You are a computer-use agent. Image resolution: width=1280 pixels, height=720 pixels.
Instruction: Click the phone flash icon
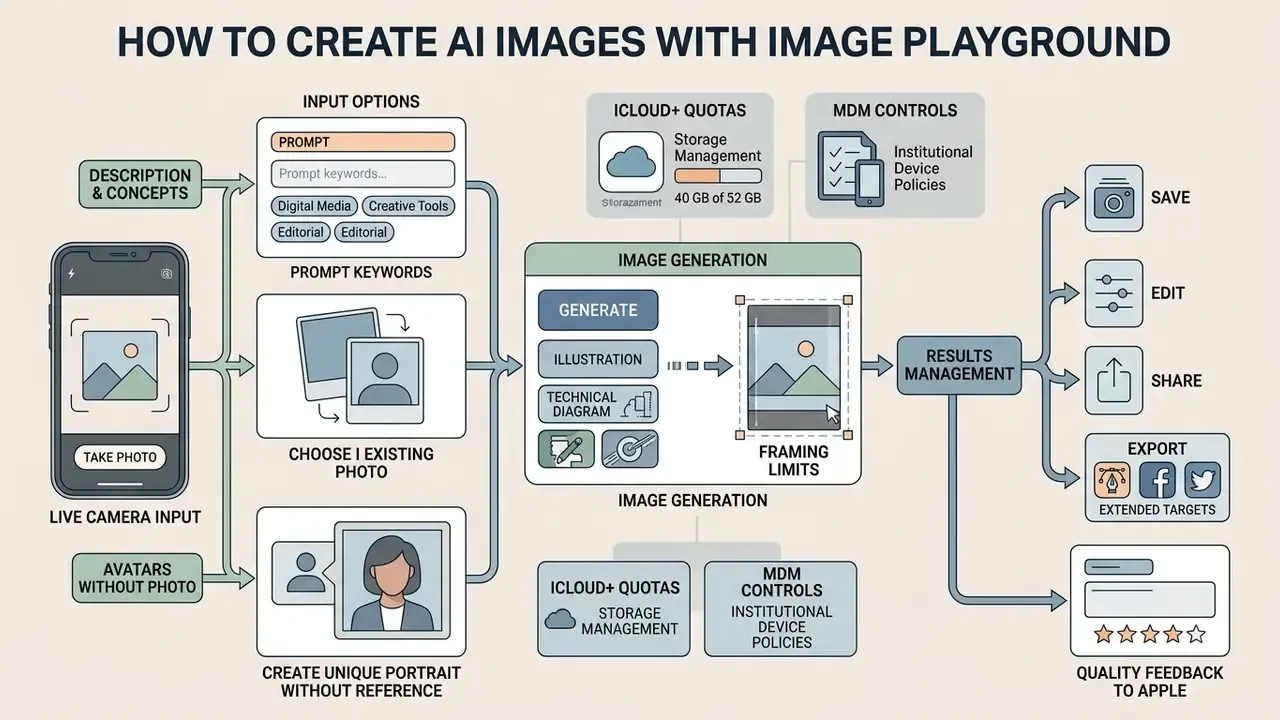pyautogui.click(x=71, y=273)
